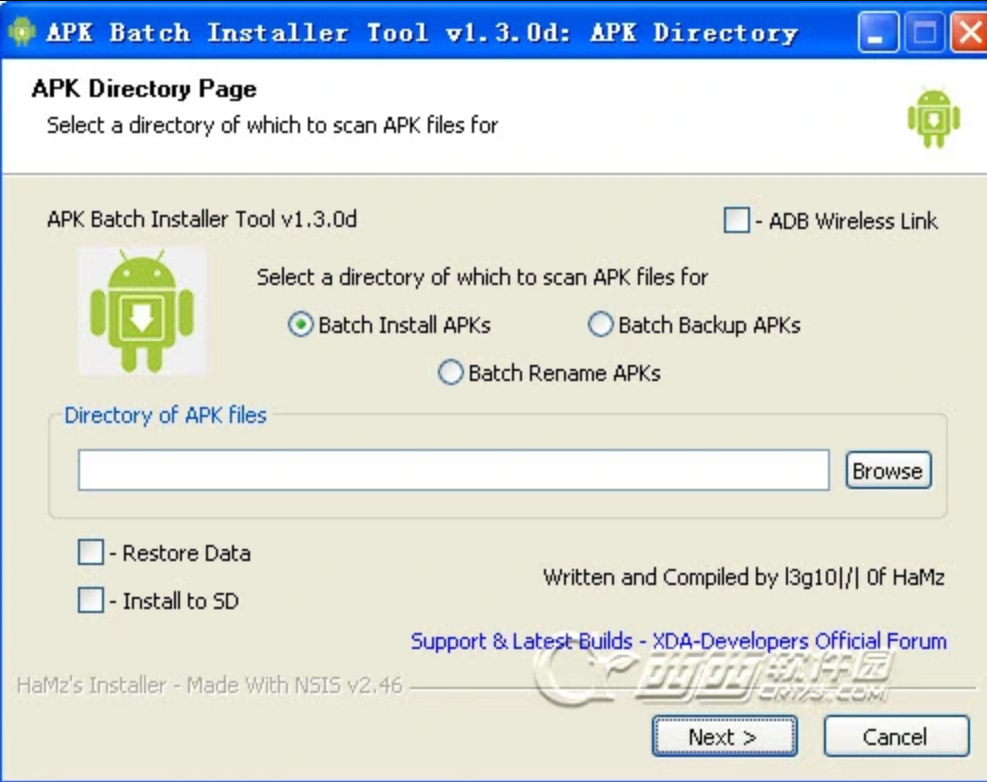Click the Next > button

[x=725, y=736]
